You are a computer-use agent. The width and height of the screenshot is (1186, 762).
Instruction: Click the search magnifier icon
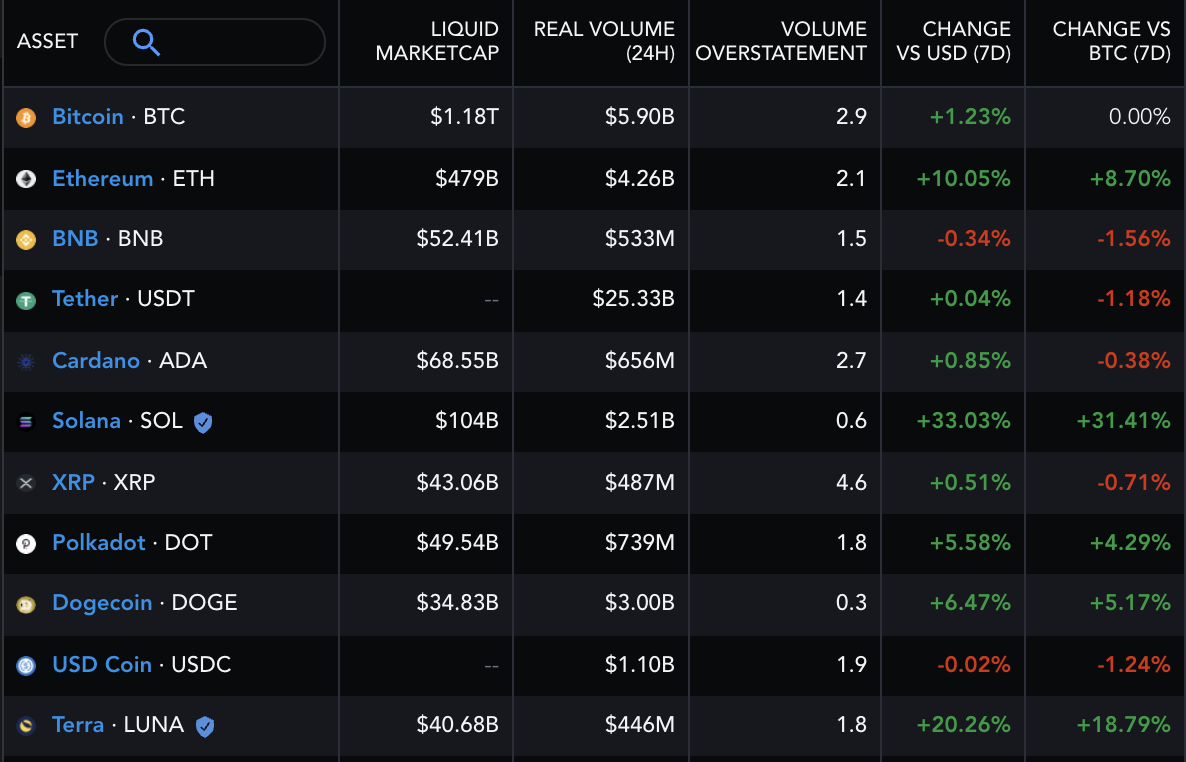[146, 42]
